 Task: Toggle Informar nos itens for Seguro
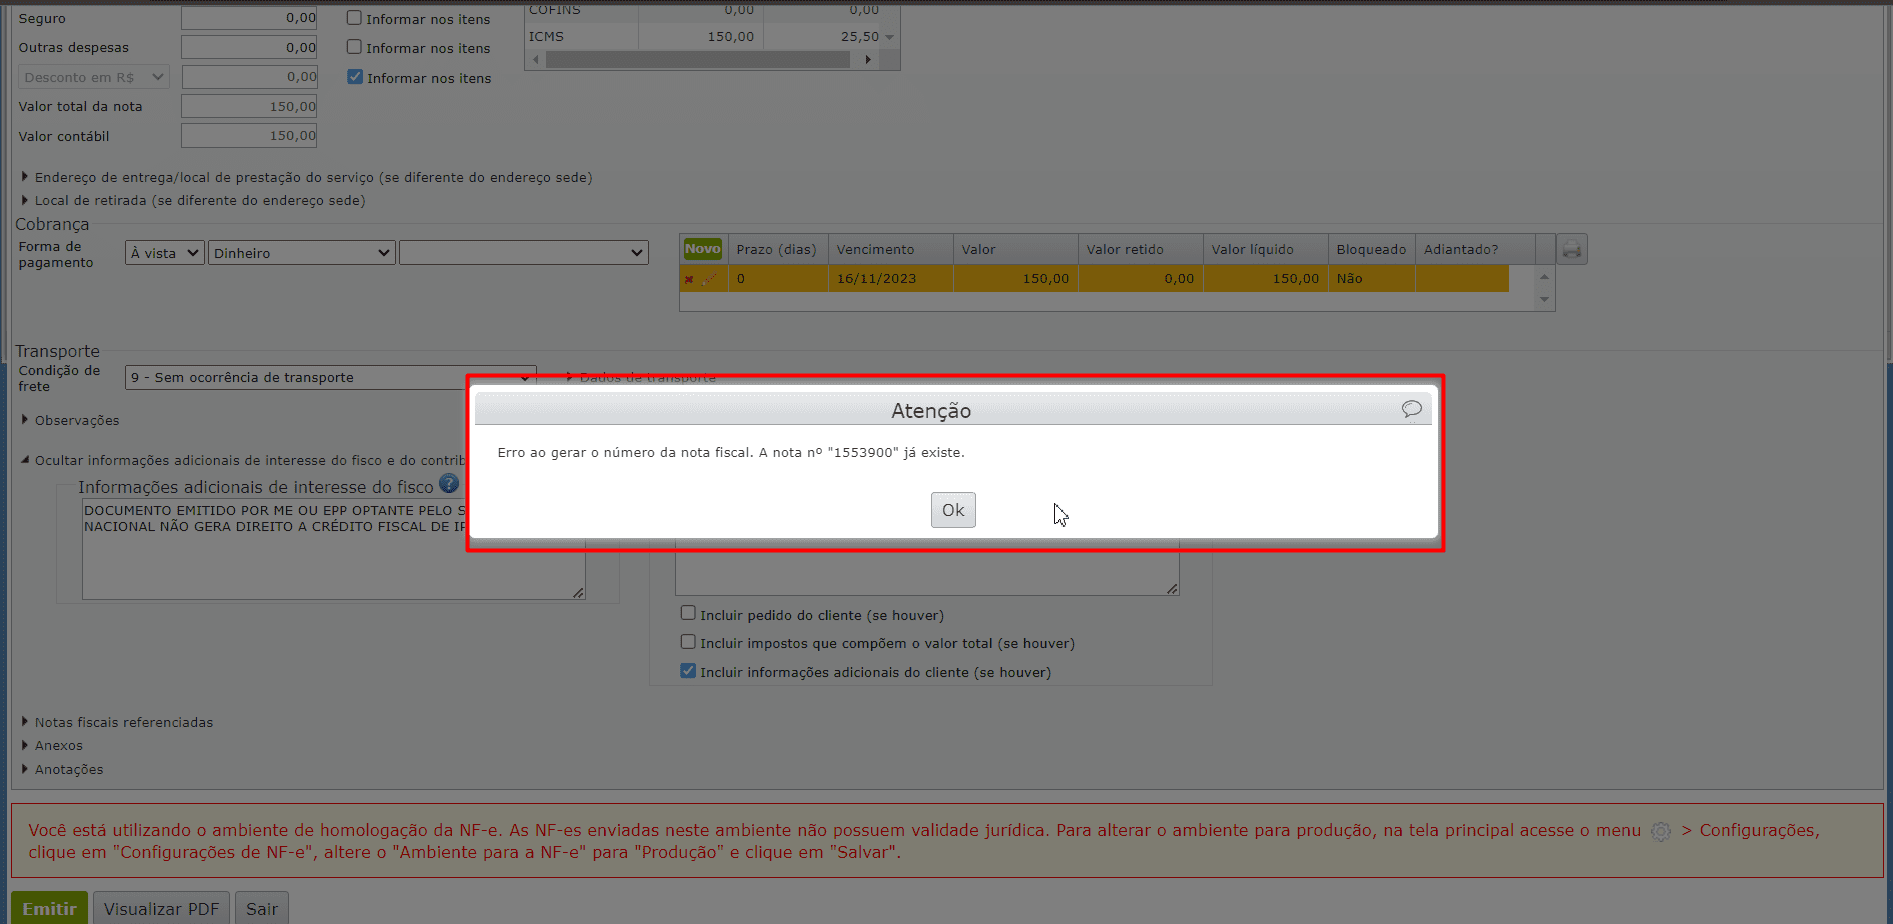pyautogui.click(x=354, y=18)
